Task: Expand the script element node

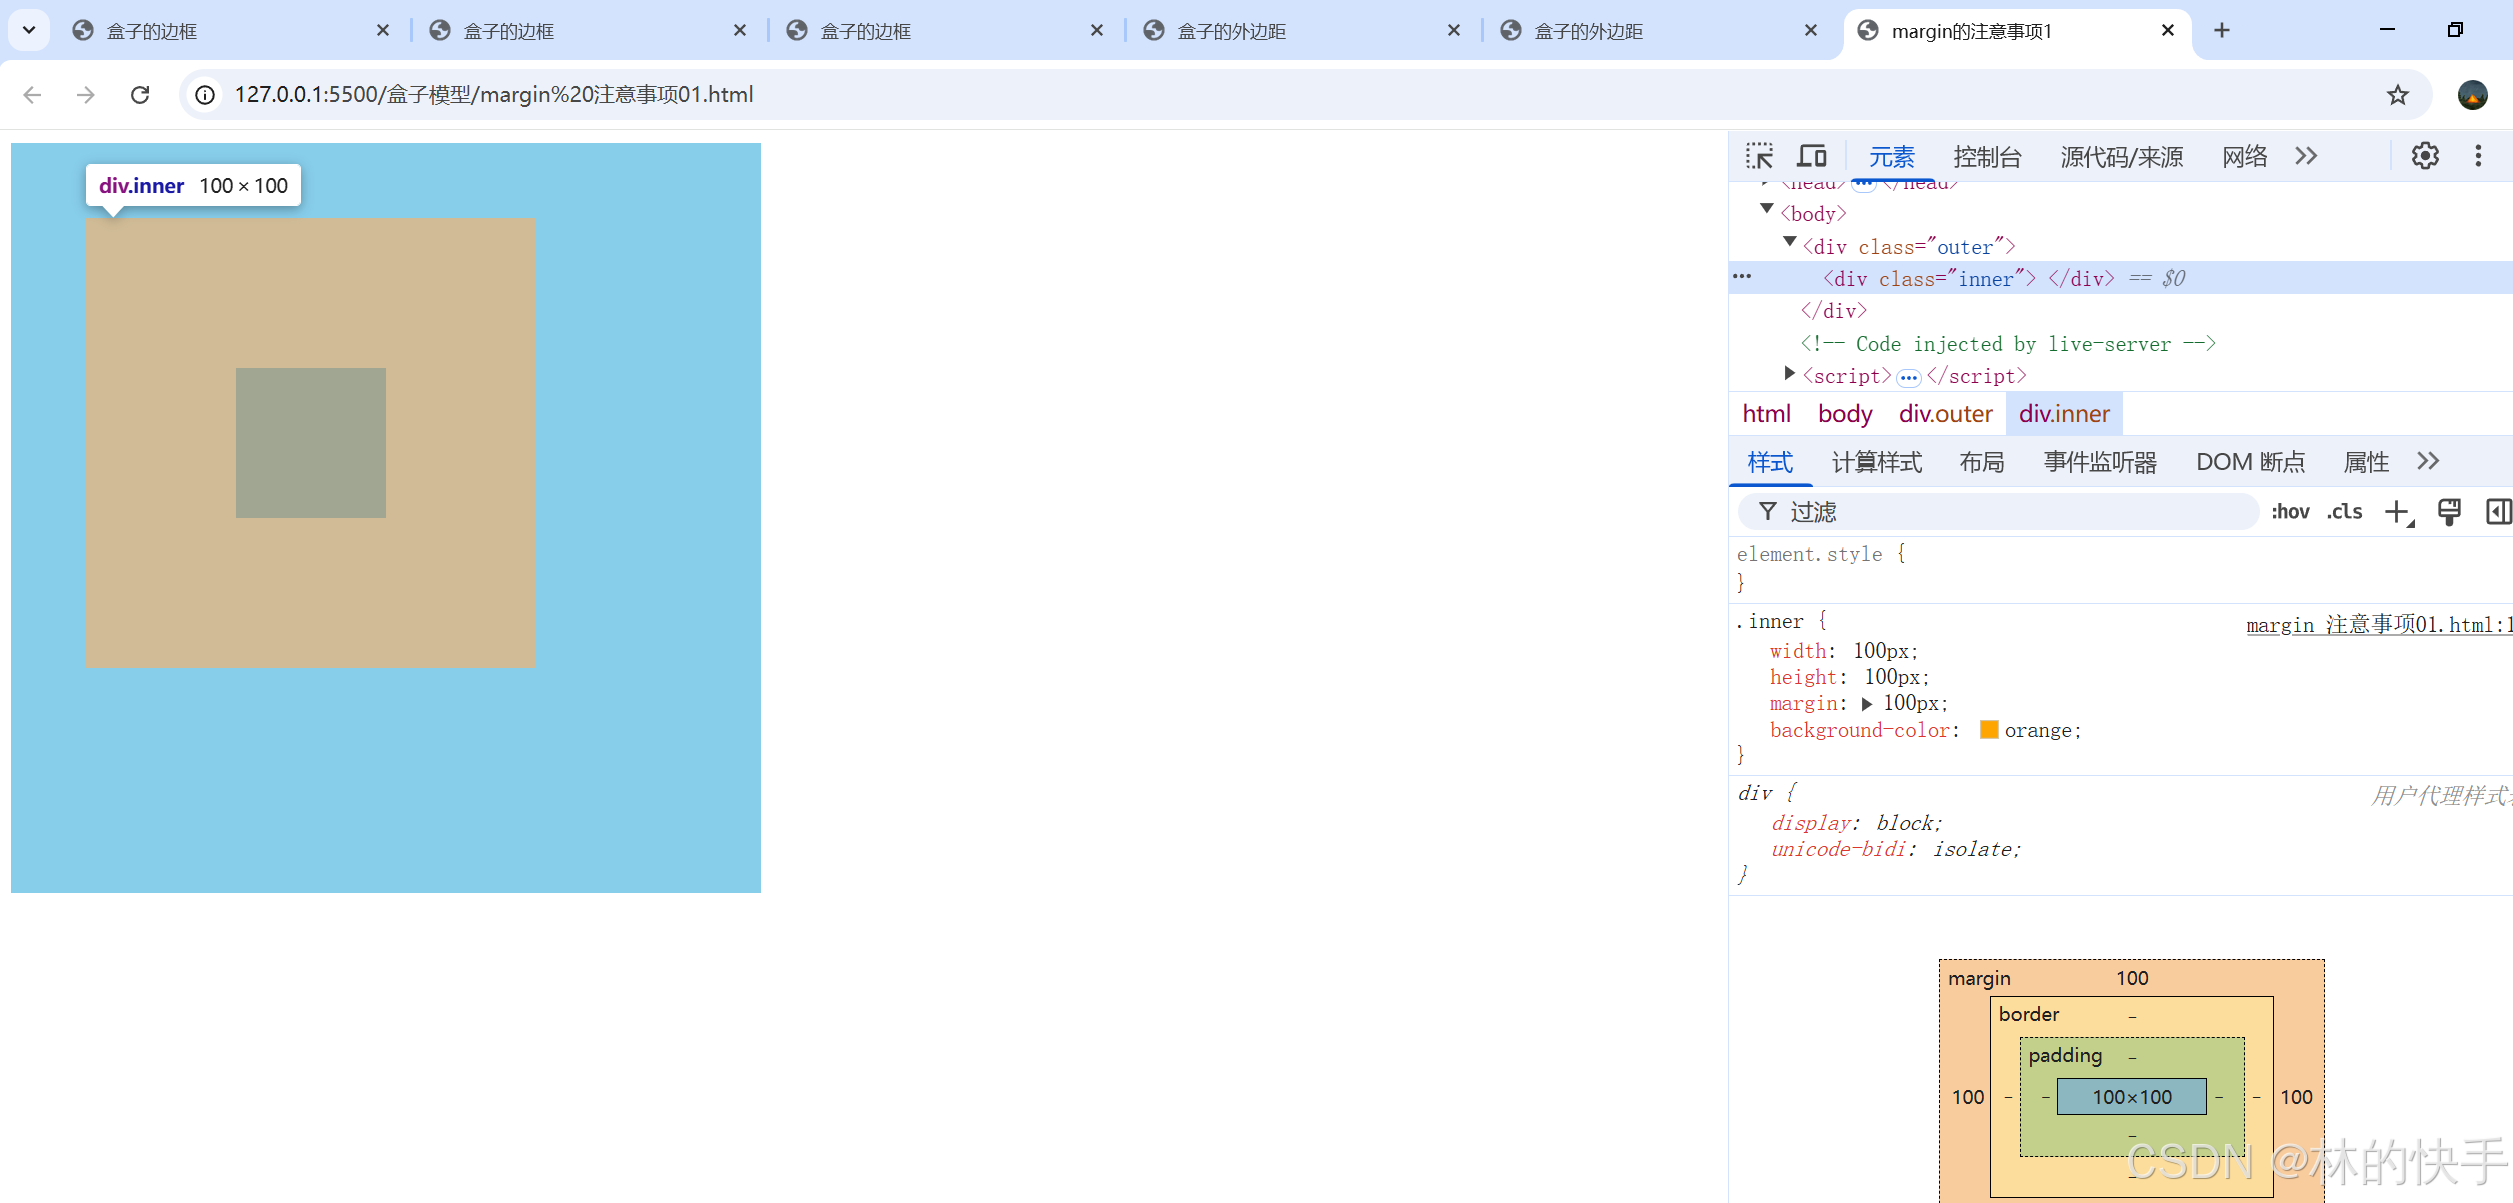Action: (x=1790, y=373)
